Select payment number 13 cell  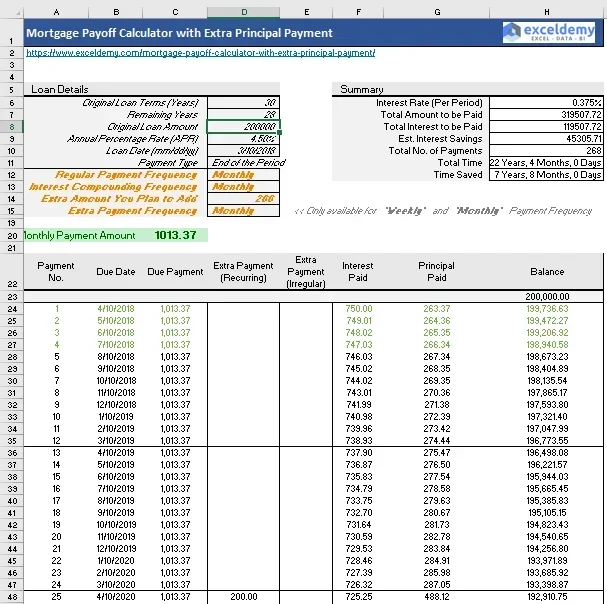pos(57,453)
